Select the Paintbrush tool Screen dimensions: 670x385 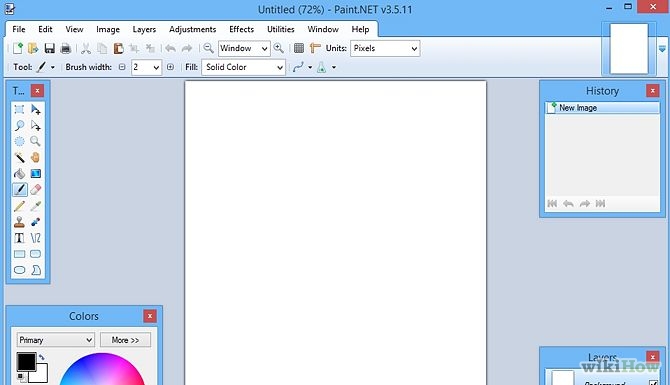(19, 190)
